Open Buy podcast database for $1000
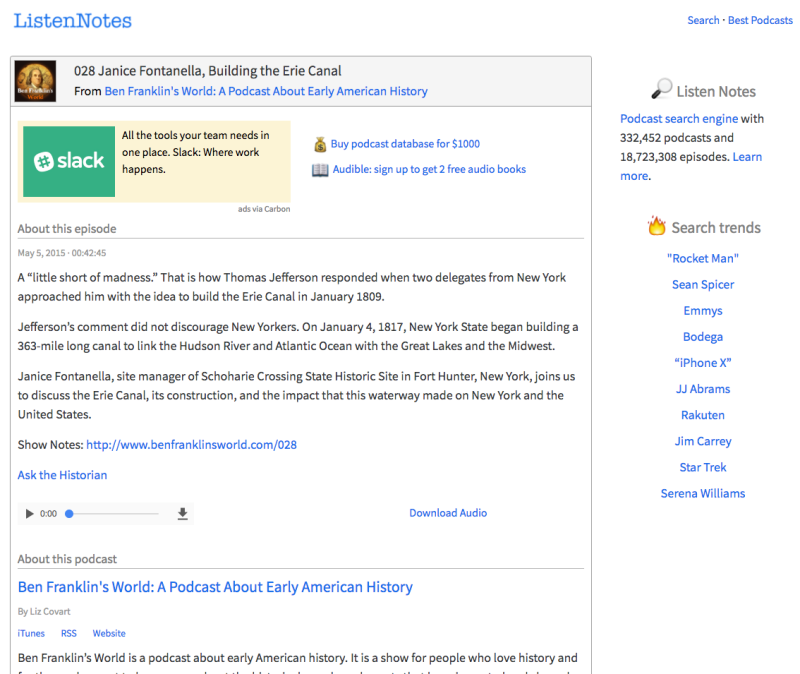 pyautogui.click(x=405, y=144)
